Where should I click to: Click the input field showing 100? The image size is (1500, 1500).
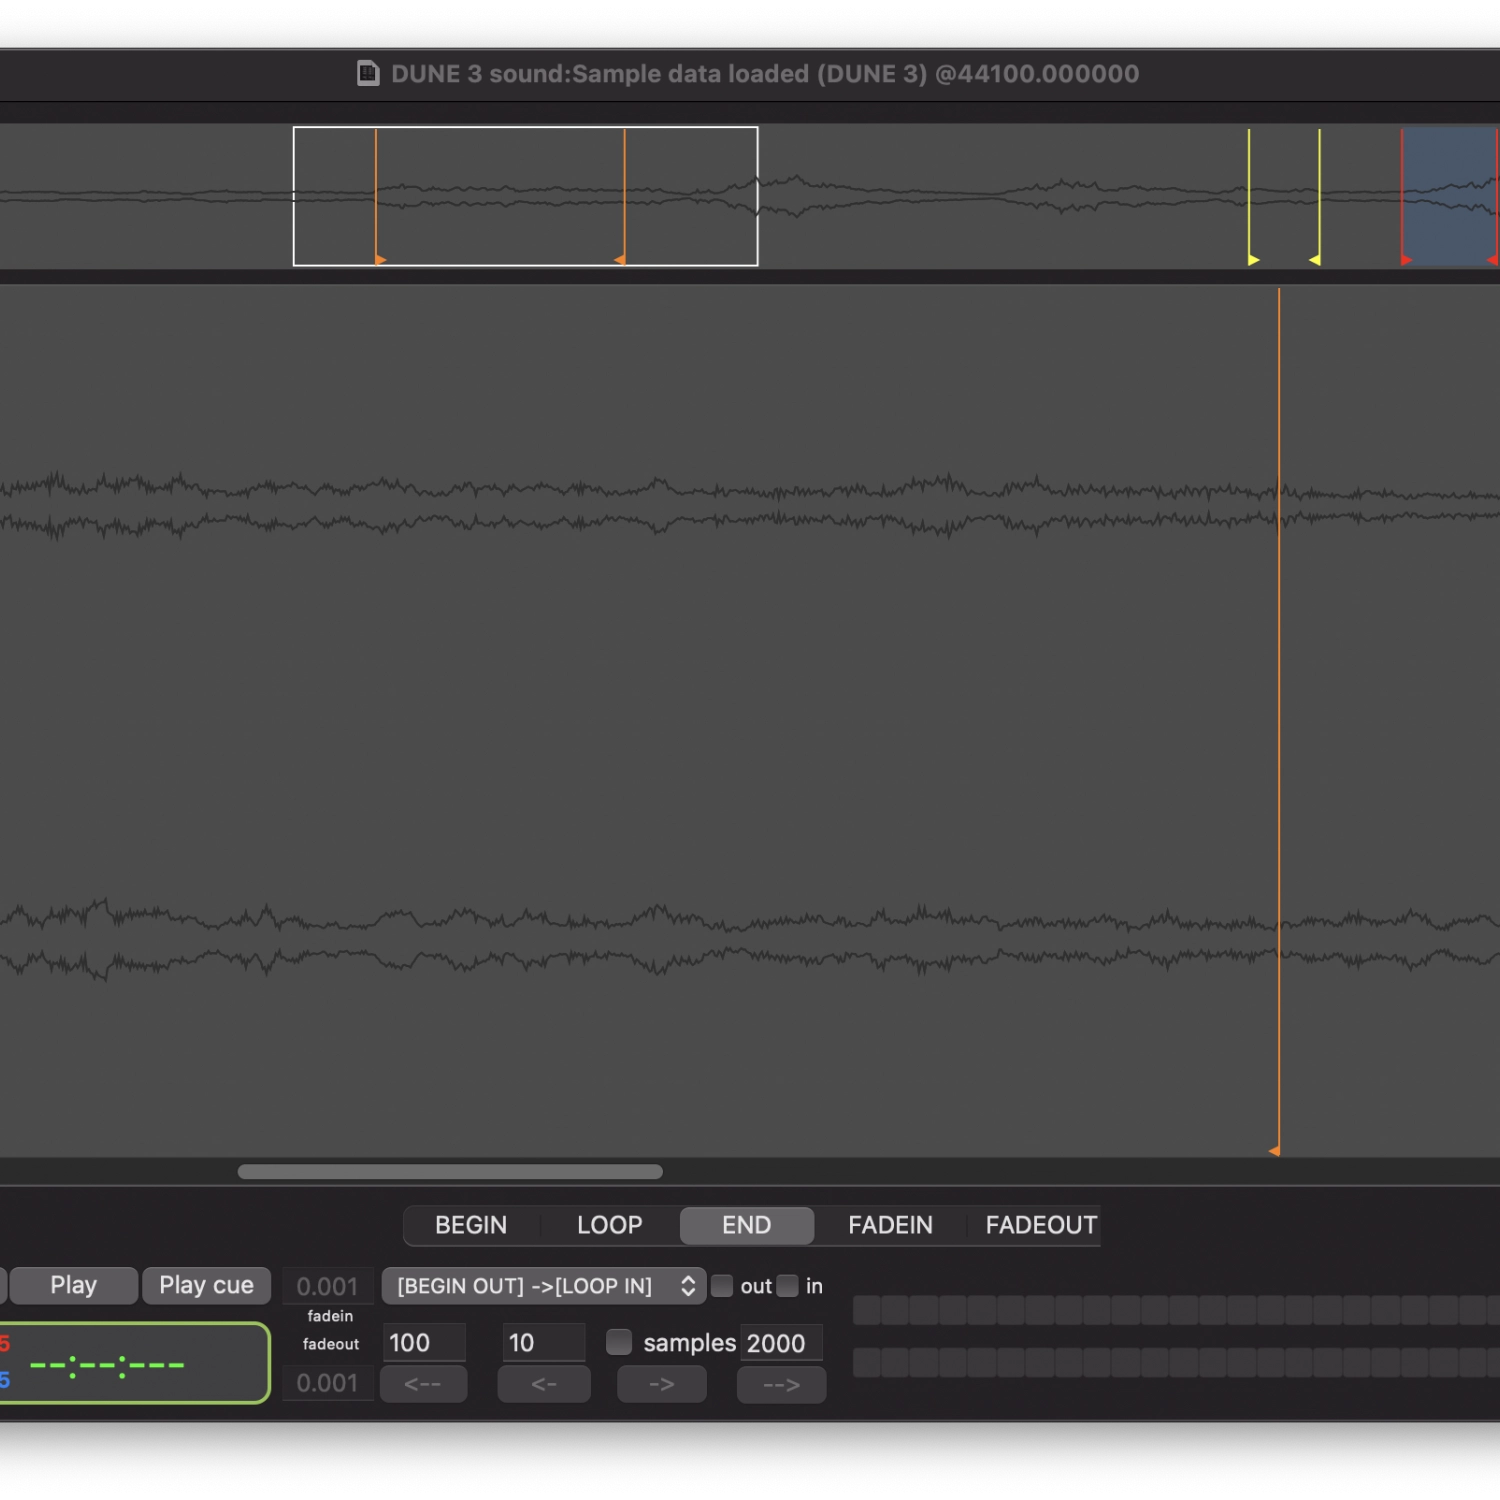tap(424, 1343)
